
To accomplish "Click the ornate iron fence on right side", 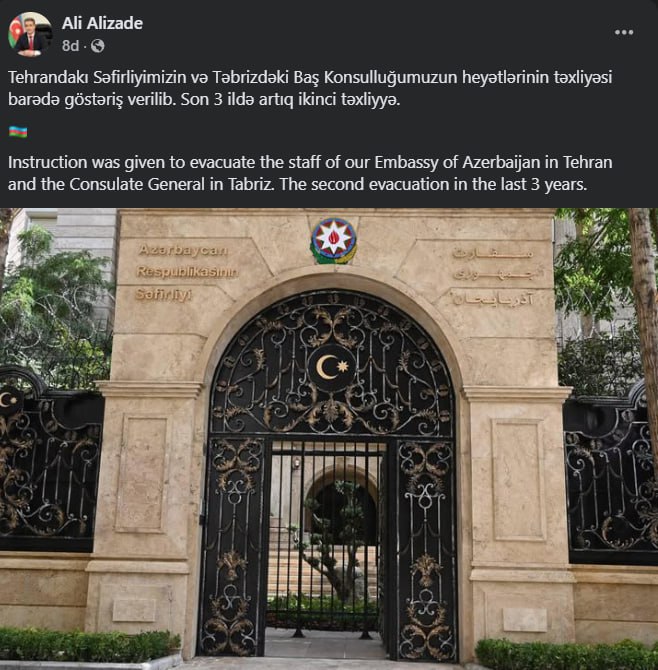I will click(x=611, y=474).
